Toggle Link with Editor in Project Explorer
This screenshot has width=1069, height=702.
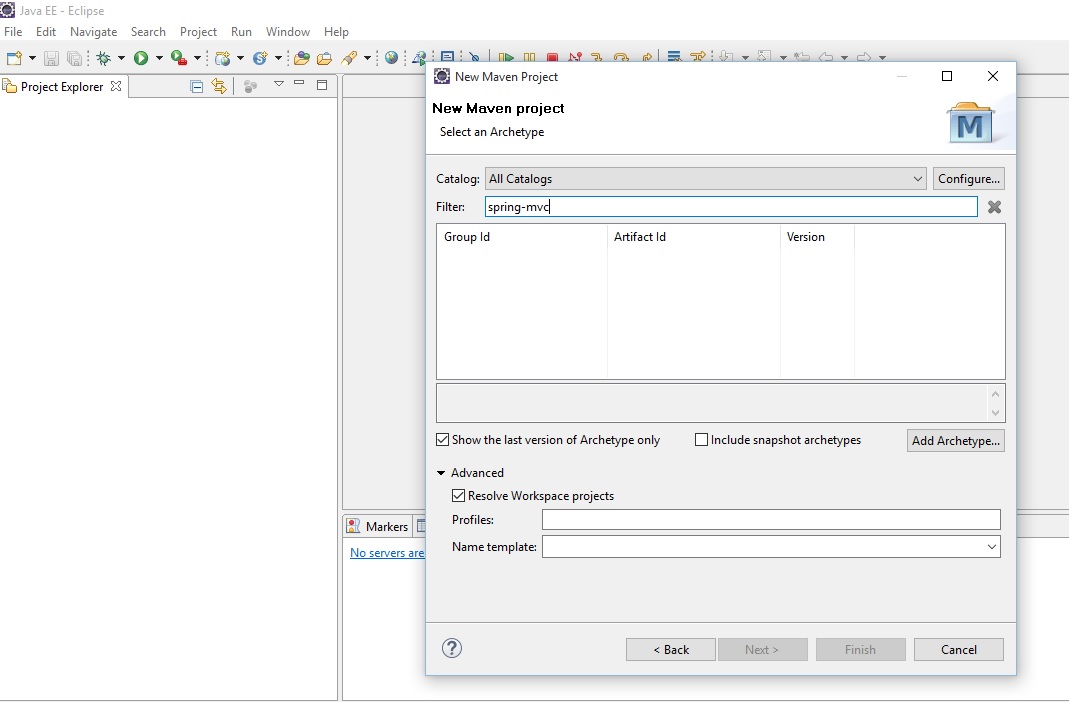(219, 86)
